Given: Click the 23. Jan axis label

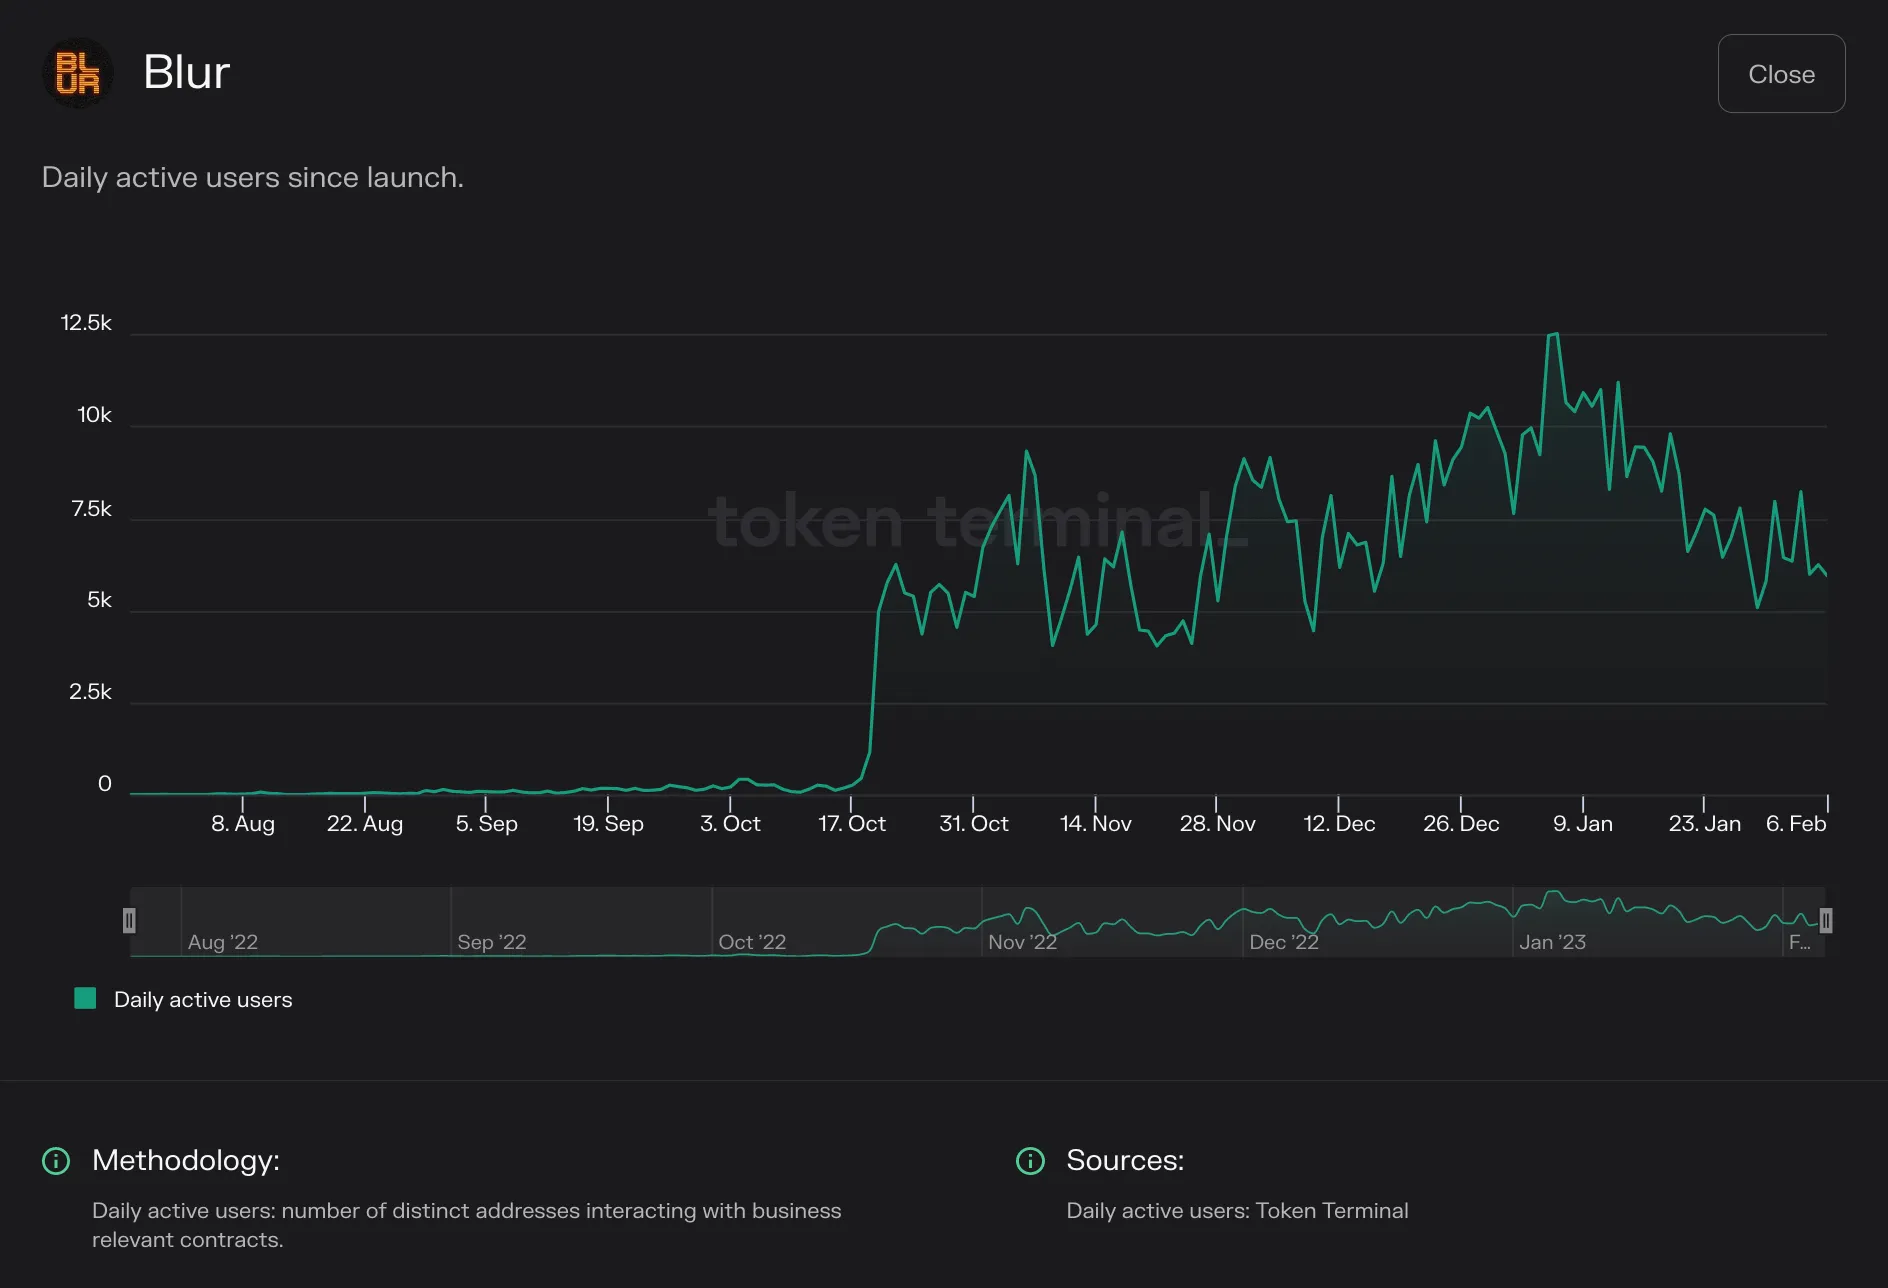Looking at the screenshot, I should (1705, 824).
